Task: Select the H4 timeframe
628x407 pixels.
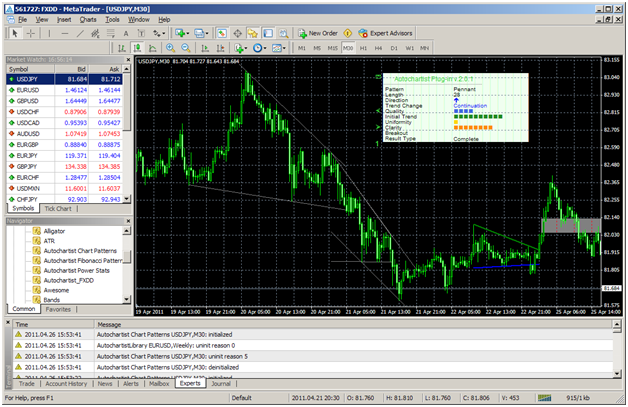Action: click(378, 48)
